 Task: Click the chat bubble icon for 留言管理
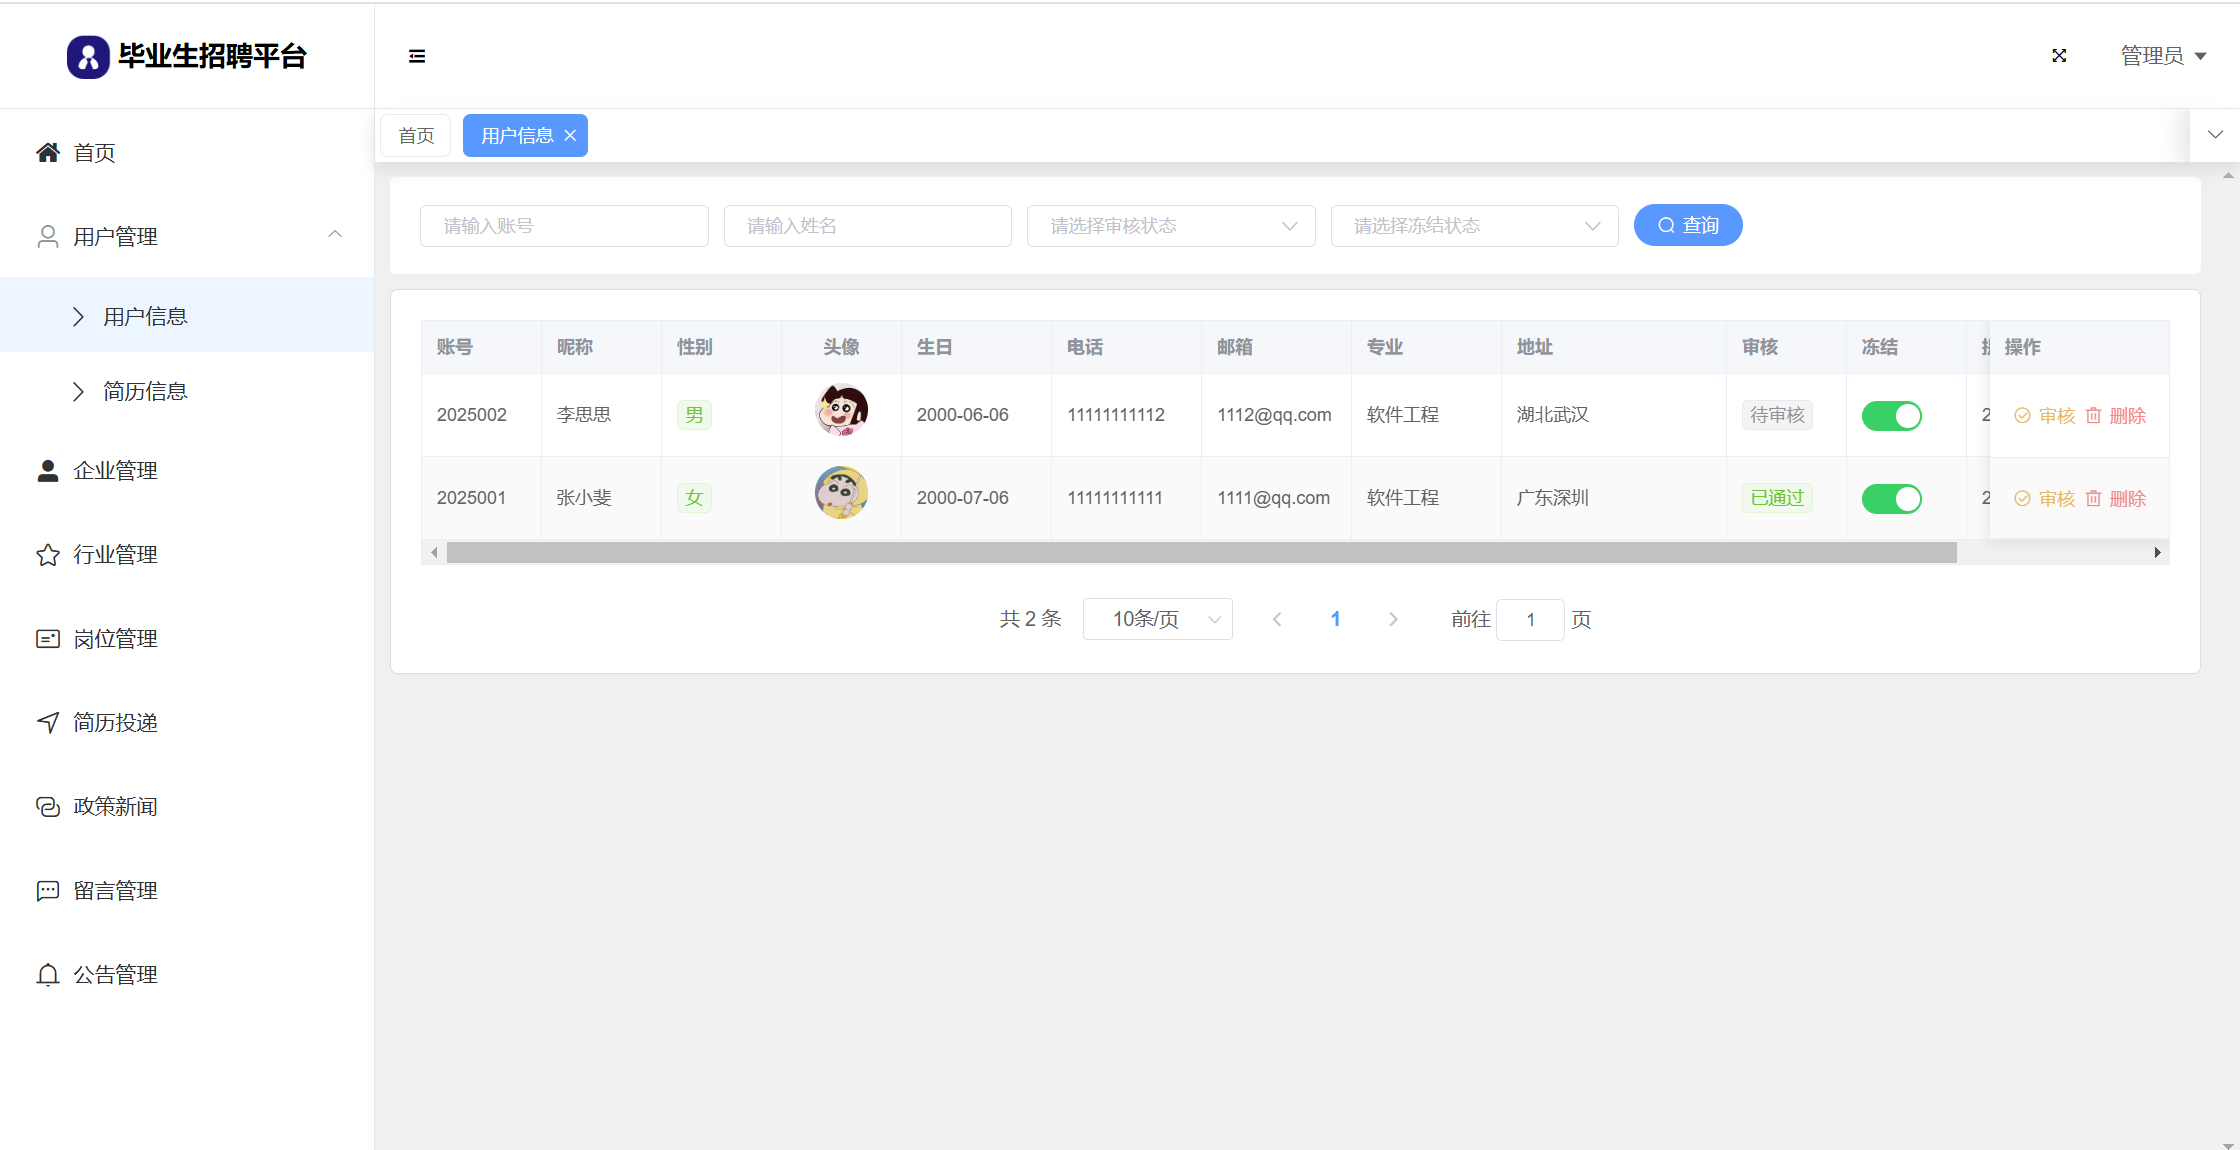(47, 891)
